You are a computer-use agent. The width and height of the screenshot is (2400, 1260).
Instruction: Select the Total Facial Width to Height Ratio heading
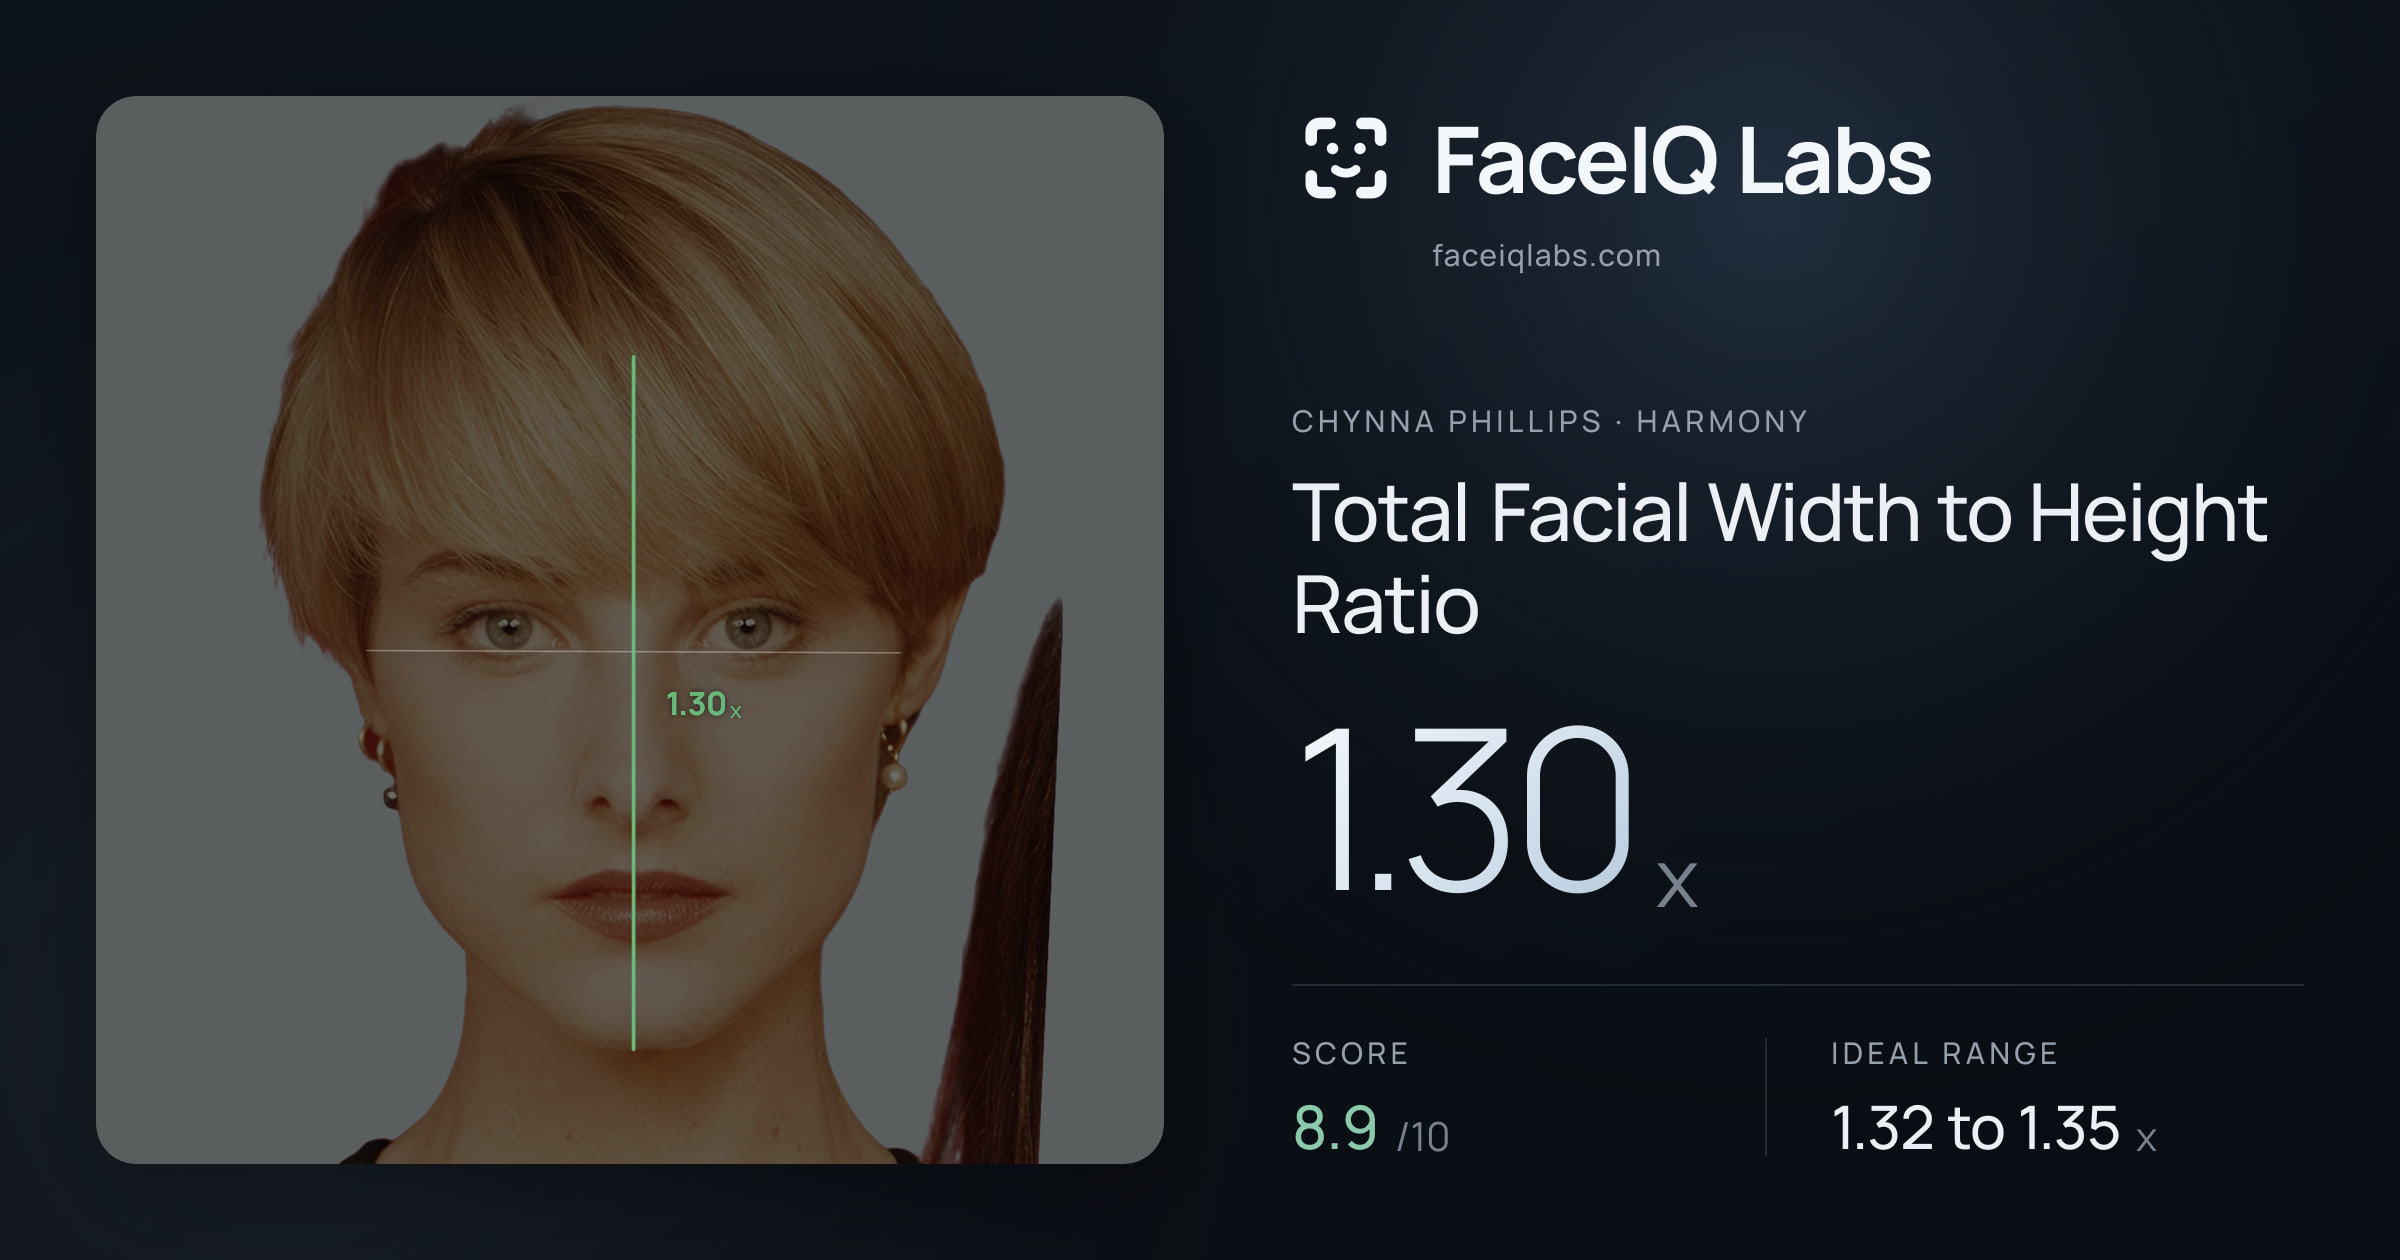[x=1780, y=558]
